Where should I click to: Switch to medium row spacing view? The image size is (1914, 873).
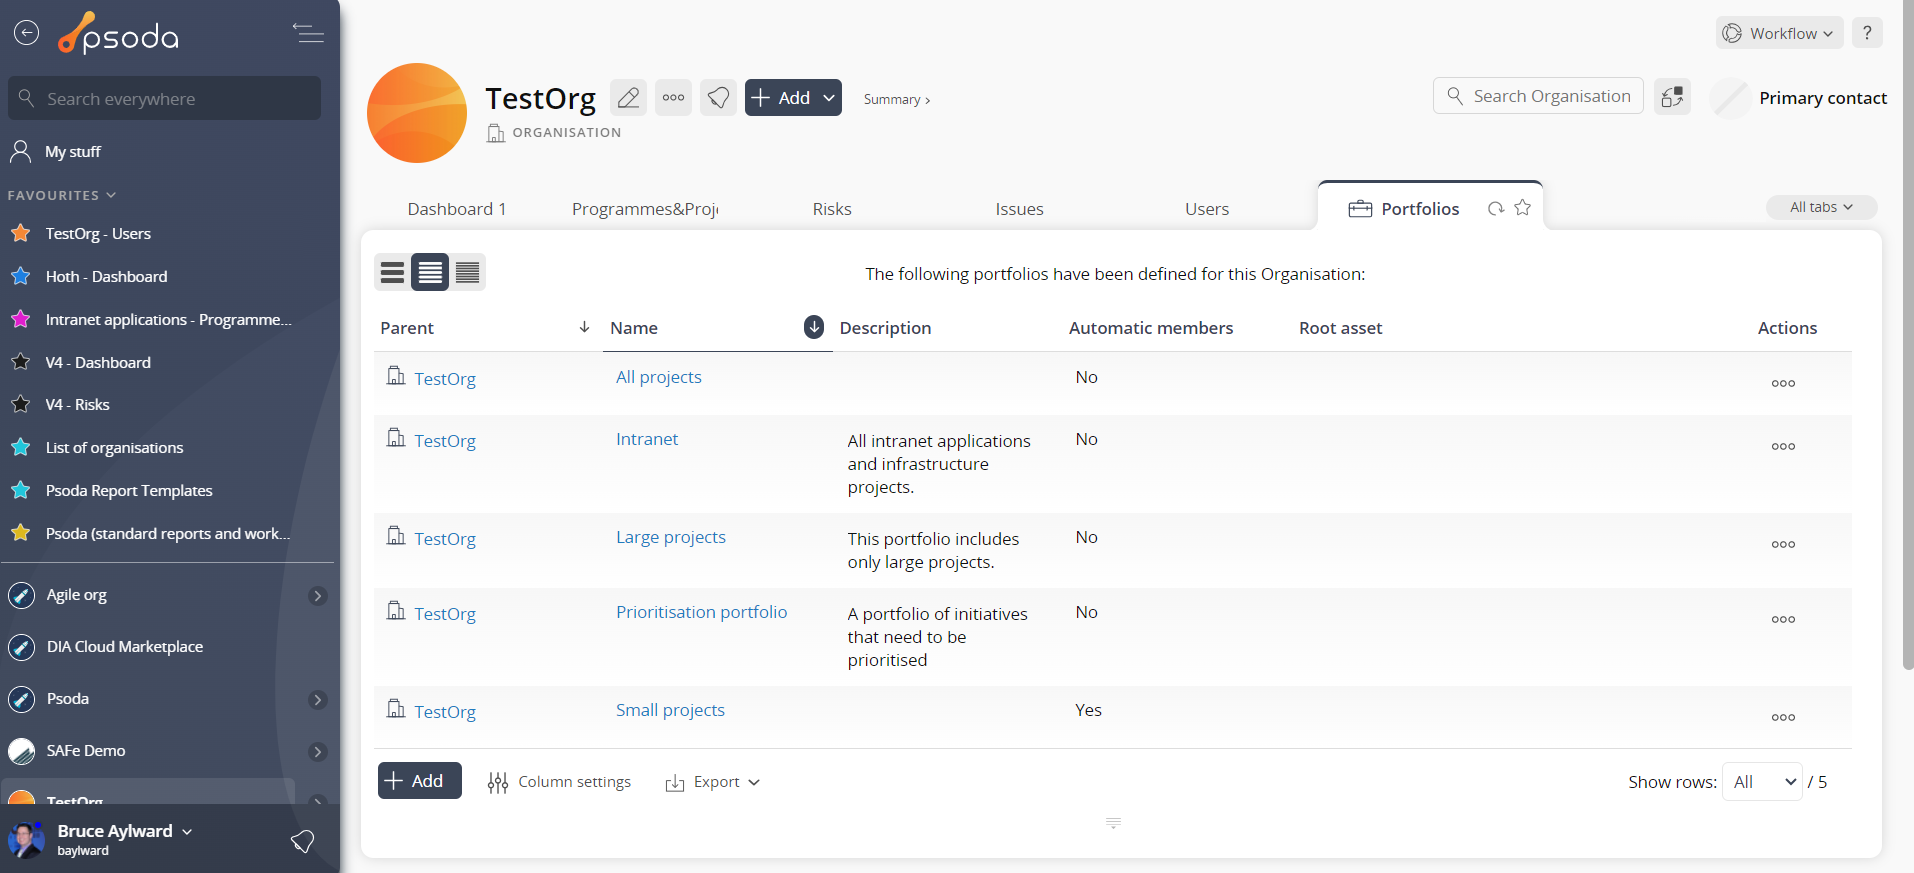[x=430, y=272]
